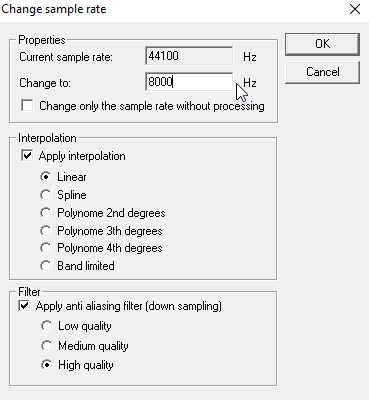The width and height of the screenshot is (369, 400).
Task: Click the Current sample rate field showing 44100
Action: [189, 56]
